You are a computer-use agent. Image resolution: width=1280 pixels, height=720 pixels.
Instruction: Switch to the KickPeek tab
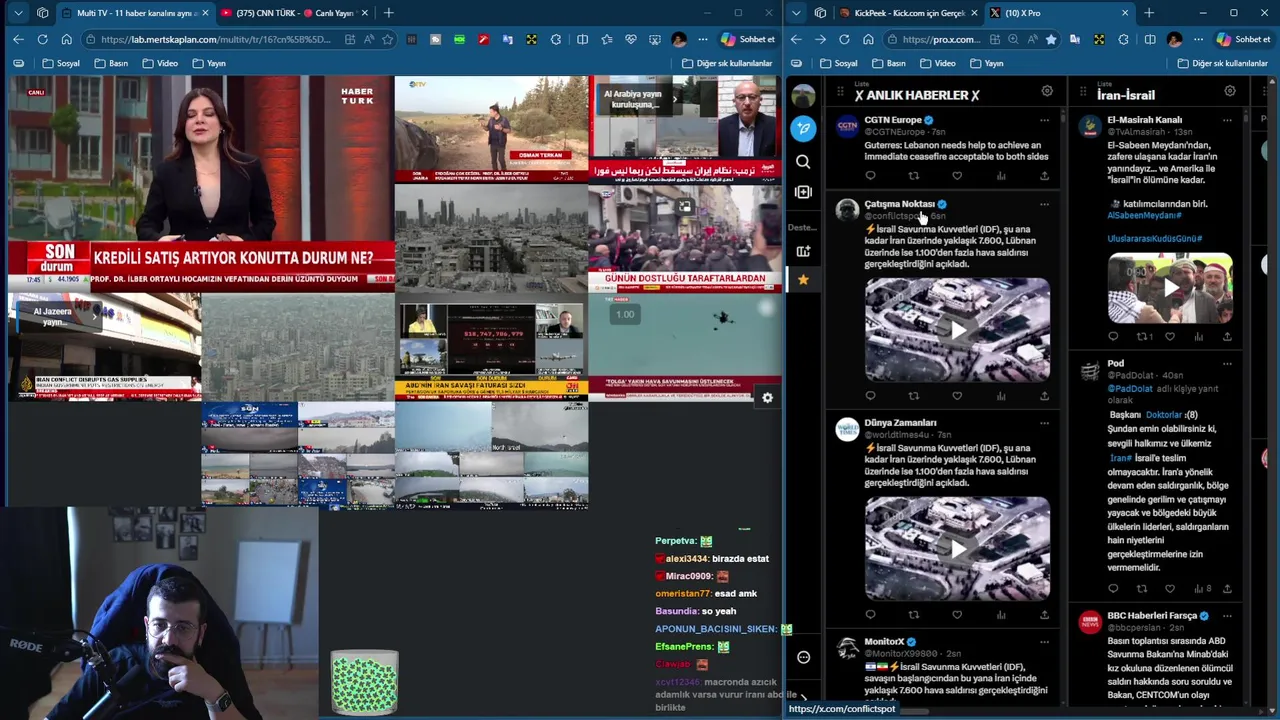(x=909, y=13)
